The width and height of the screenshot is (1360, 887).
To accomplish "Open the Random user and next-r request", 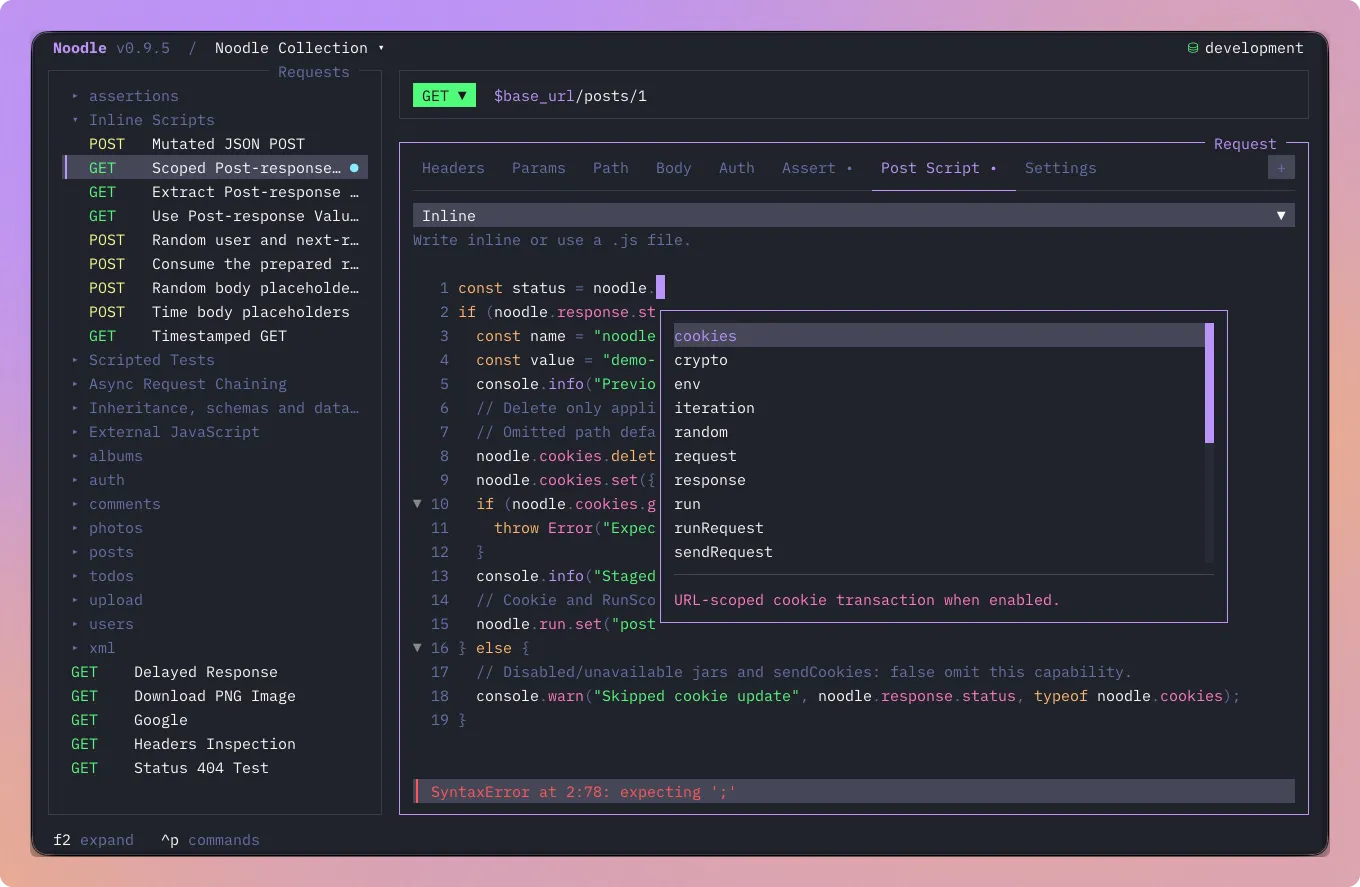I will 215,240.
